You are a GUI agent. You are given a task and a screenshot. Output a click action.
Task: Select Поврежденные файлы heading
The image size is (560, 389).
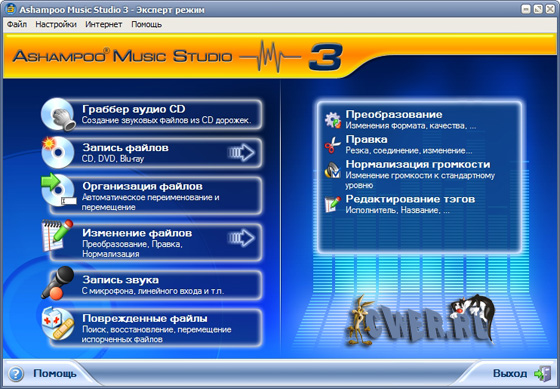145,318
